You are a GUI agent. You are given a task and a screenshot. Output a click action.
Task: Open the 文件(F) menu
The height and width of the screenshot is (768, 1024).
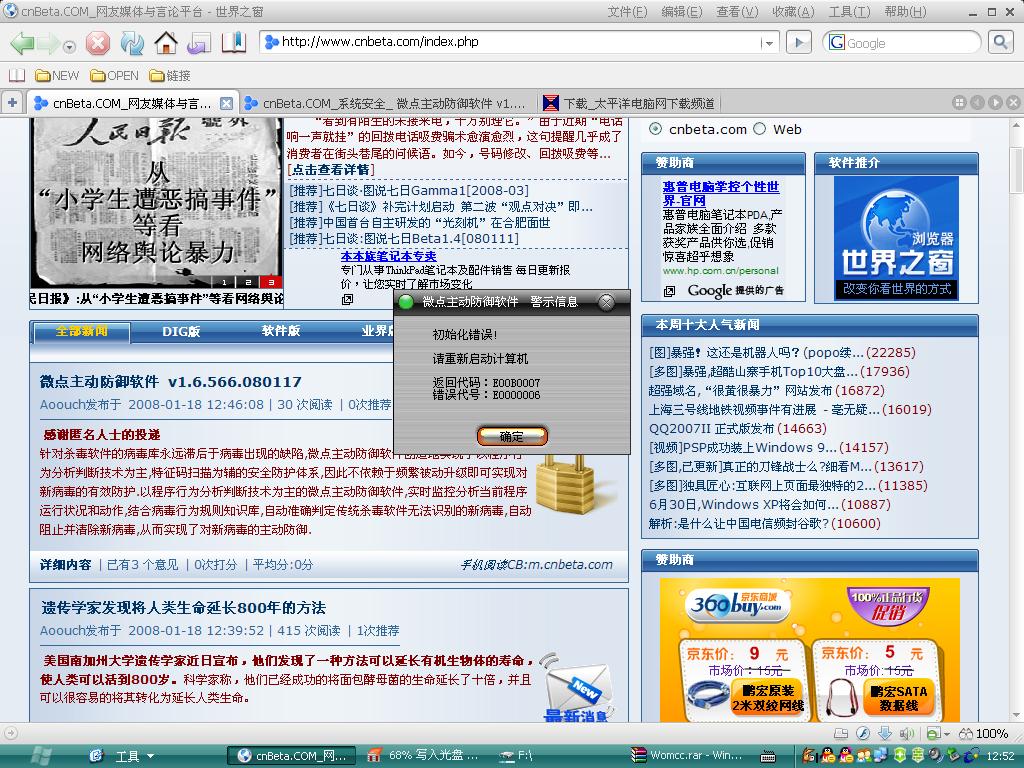(x=627, y=11)
